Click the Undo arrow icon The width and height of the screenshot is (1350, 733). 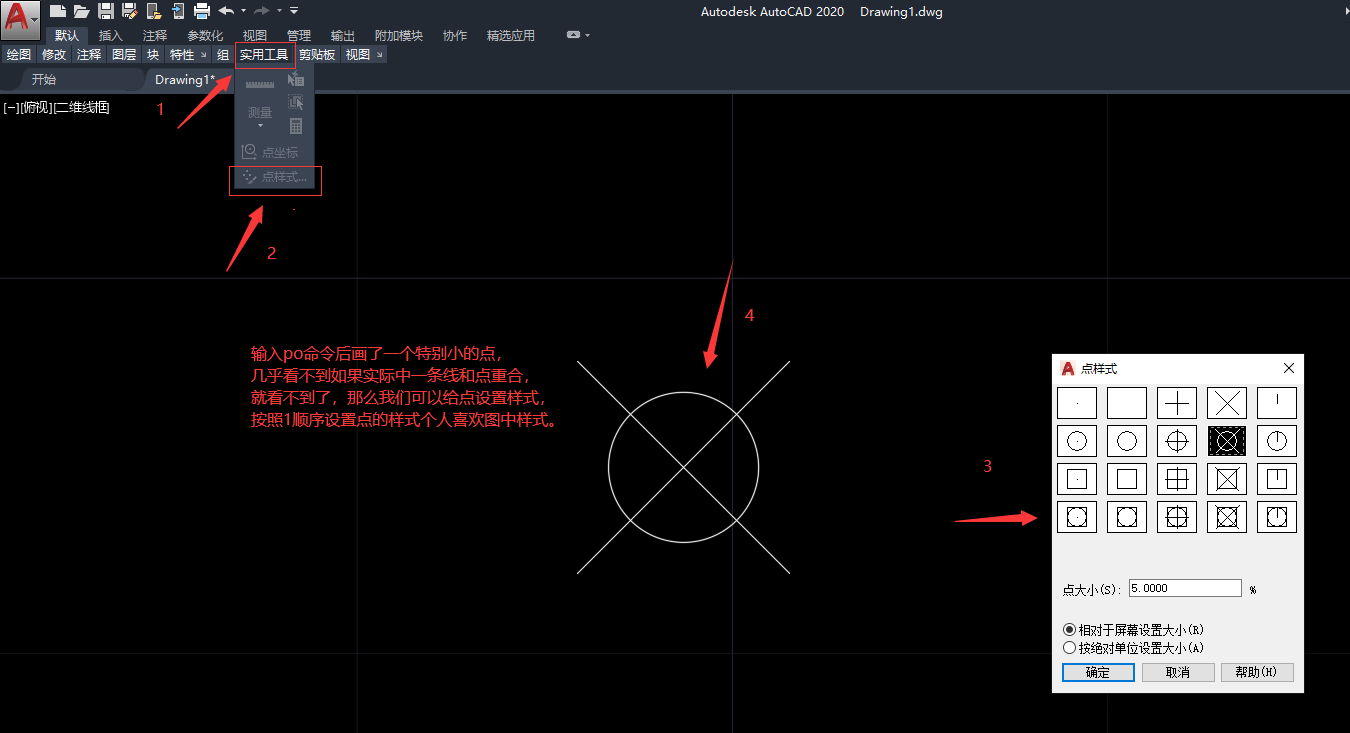point(225,11)
